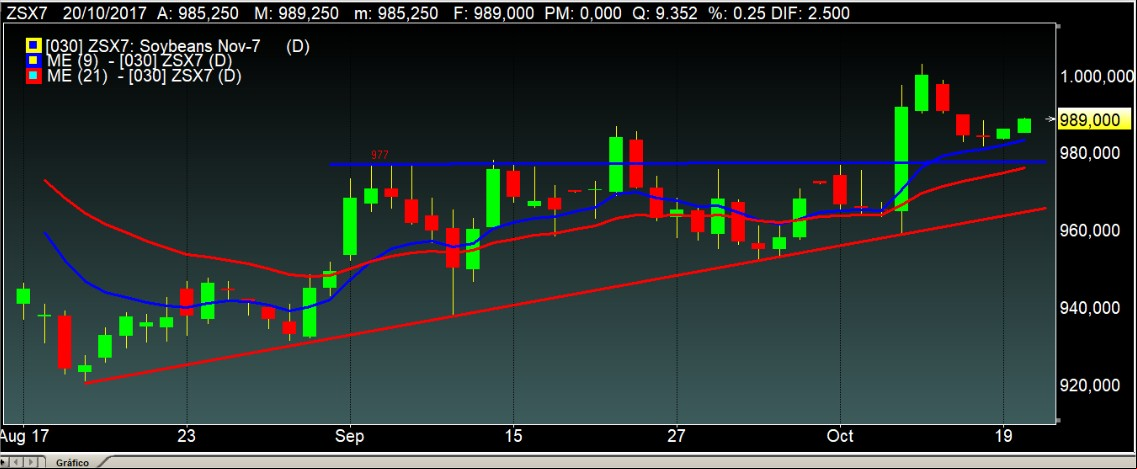Click the red 977 resistance level label

379,155
